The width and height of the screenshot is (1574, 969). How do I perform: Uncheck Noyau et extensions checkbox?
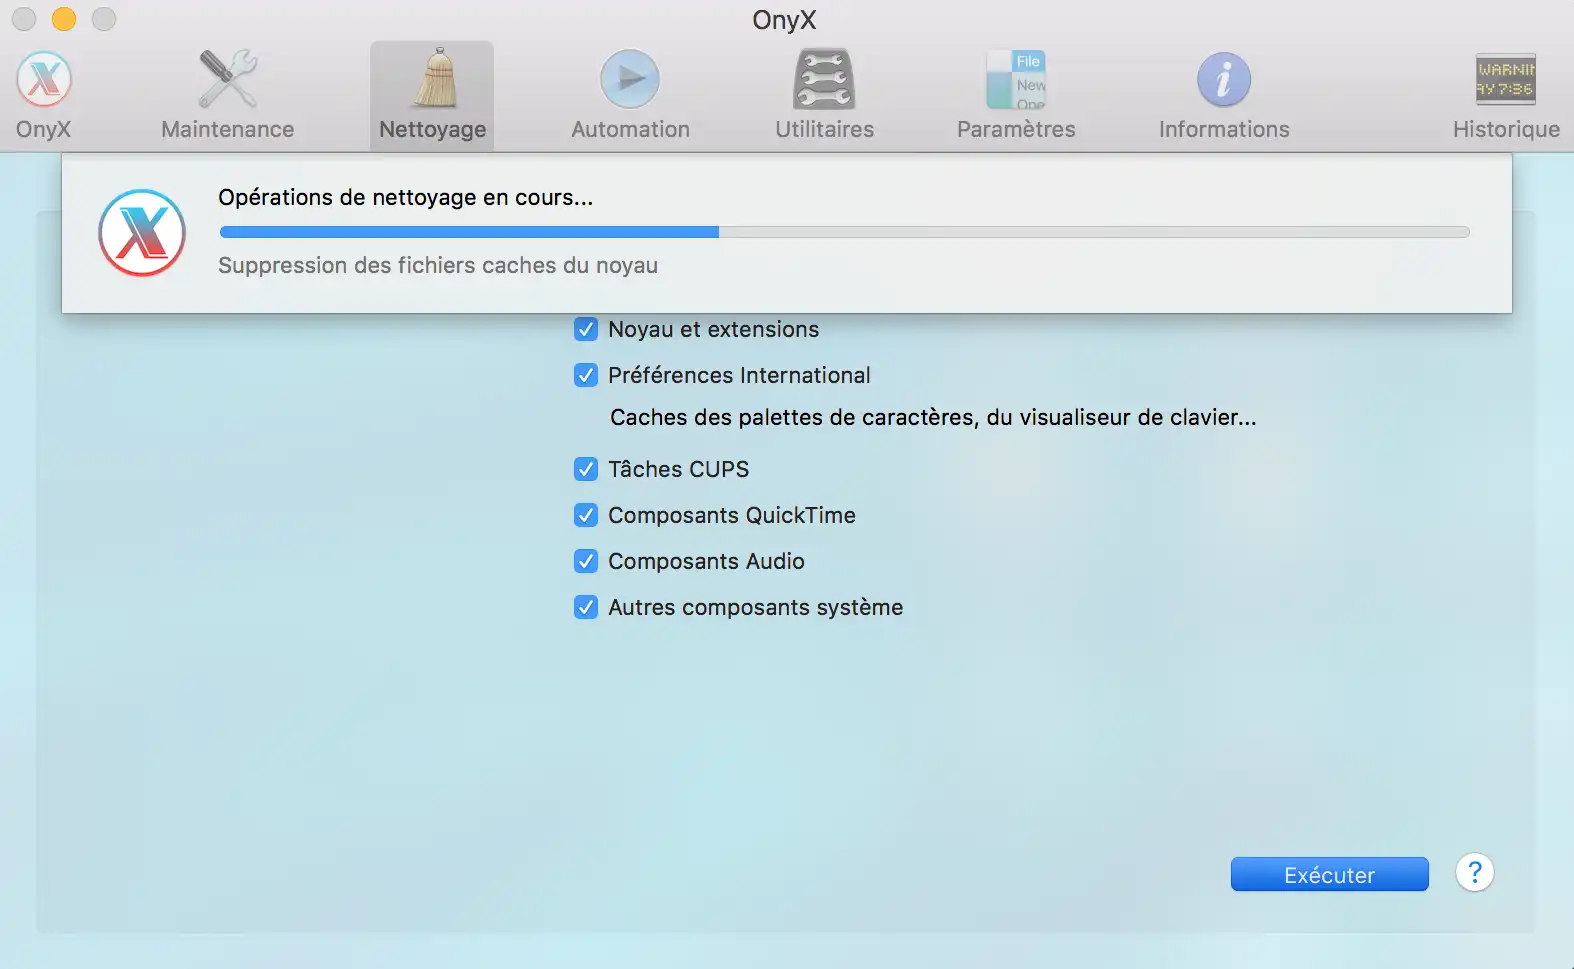(x=586, y=329)
